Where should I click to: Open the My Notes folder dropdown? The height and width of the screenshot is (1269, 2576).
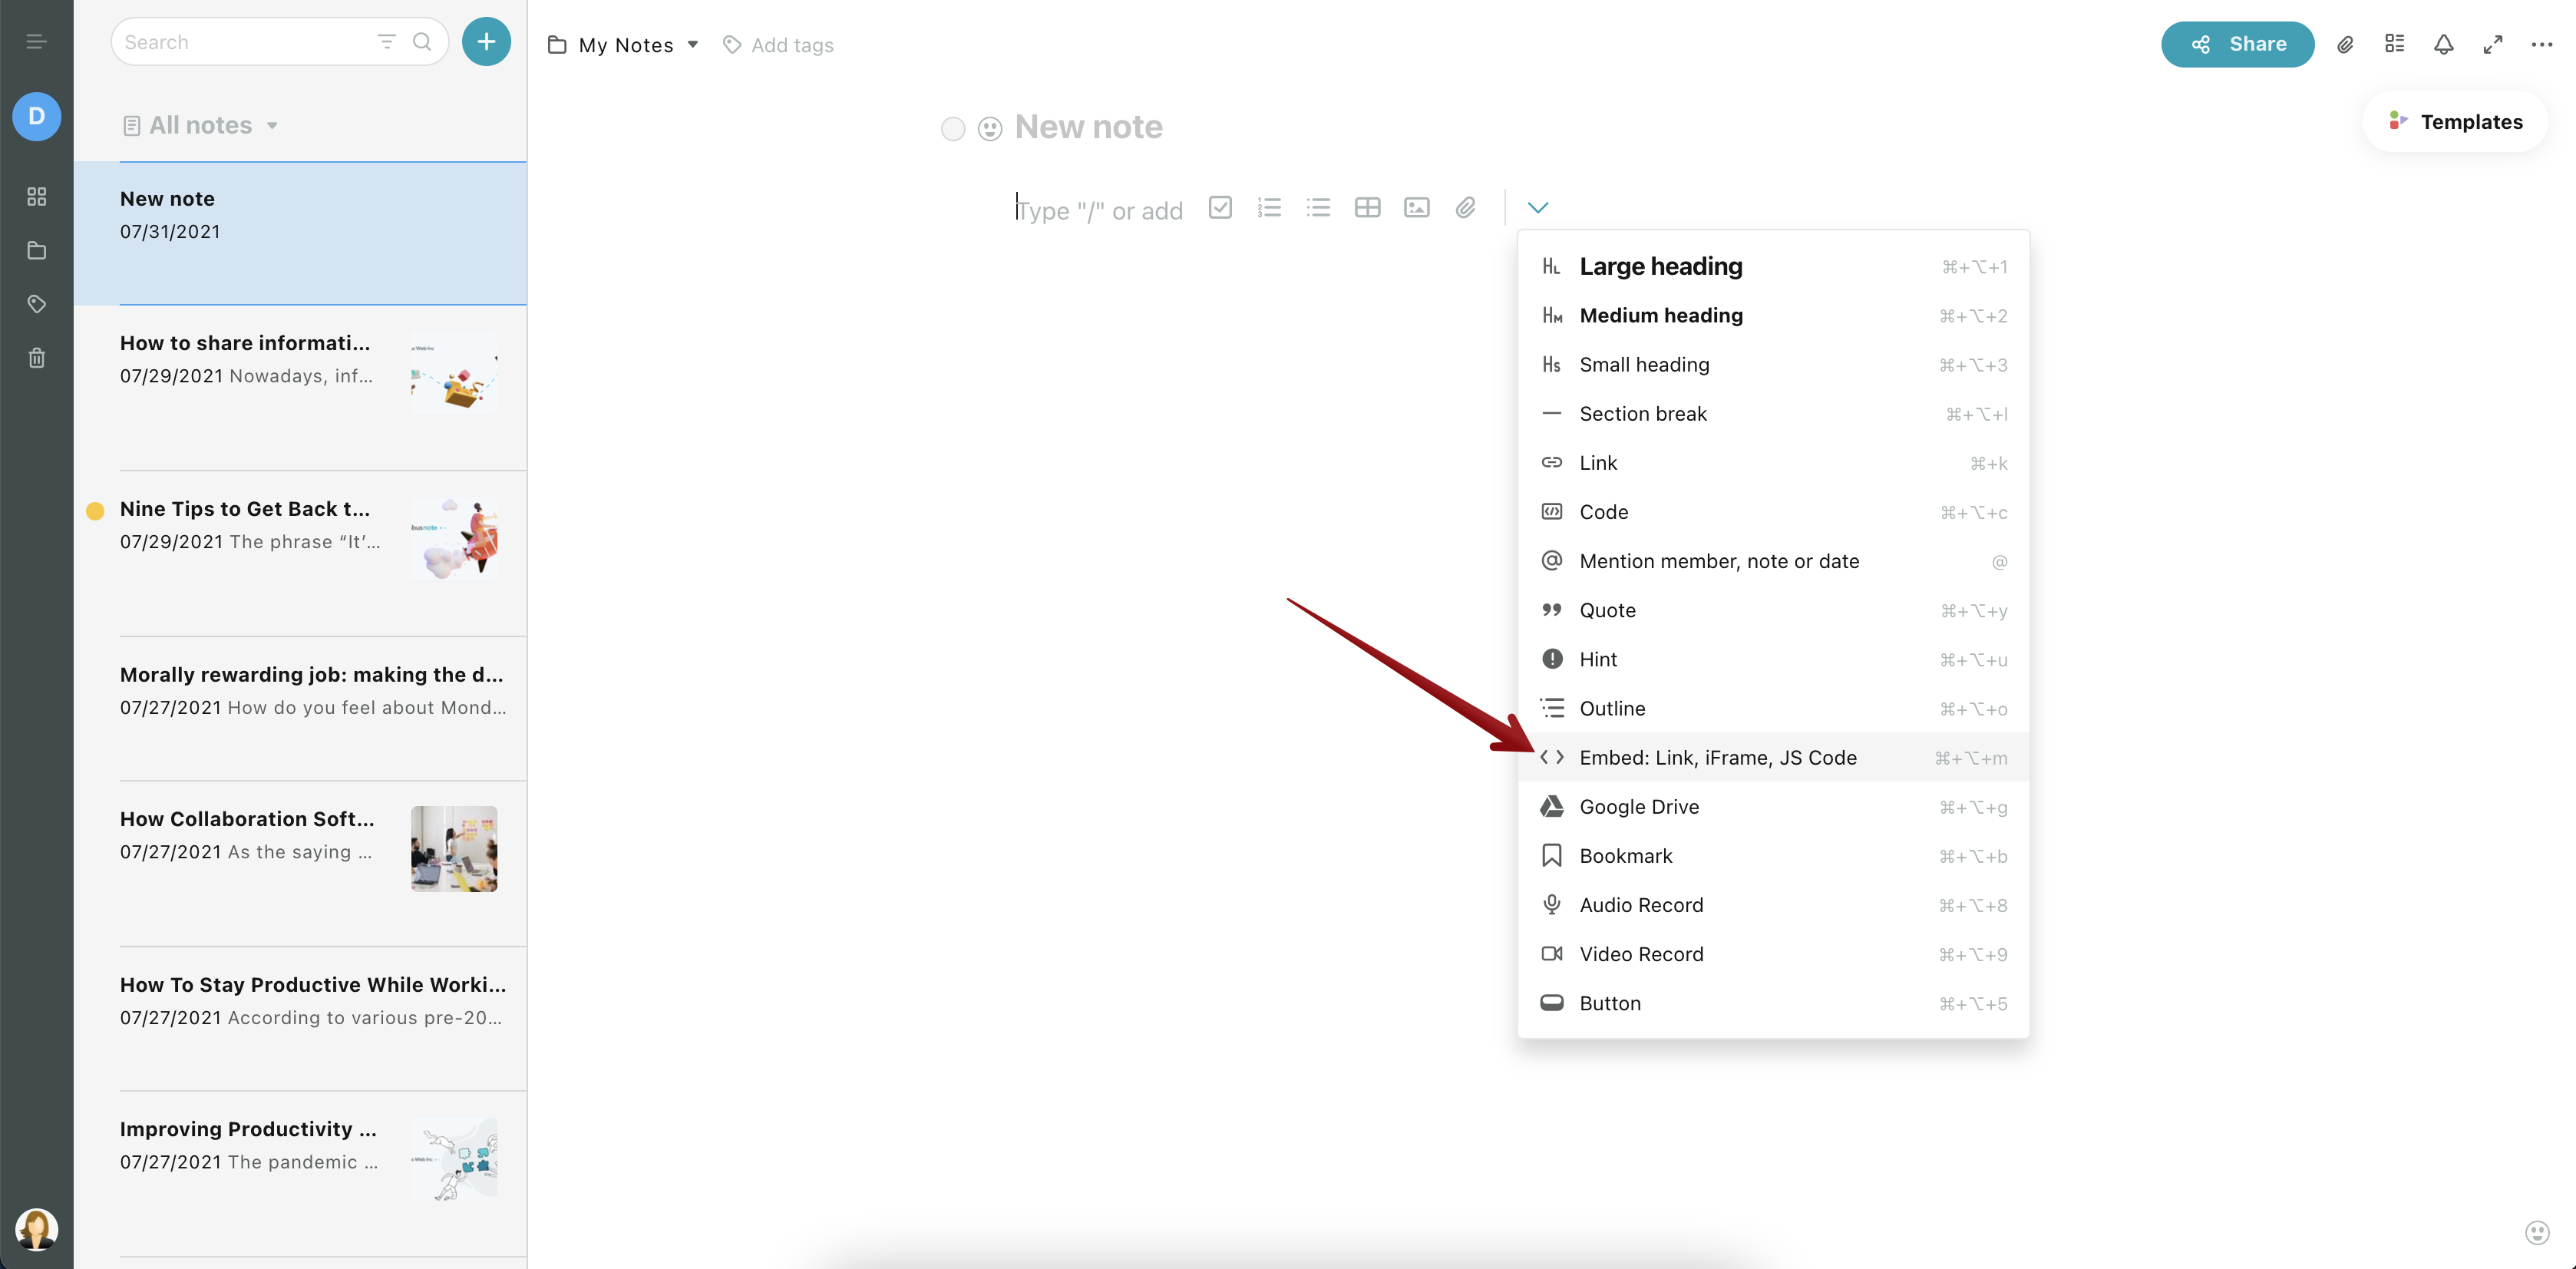(692, 45)
